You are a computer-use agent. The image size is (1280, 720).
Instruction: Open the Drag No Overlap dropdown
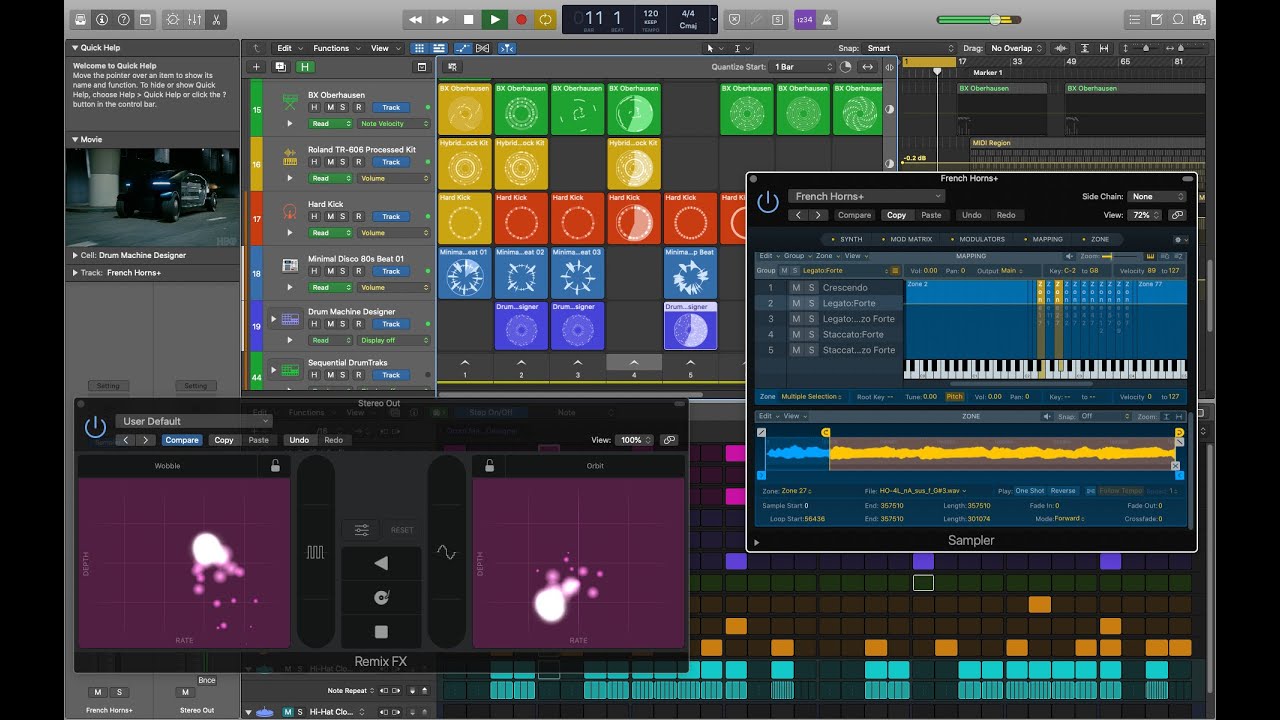click(1015, 48)
